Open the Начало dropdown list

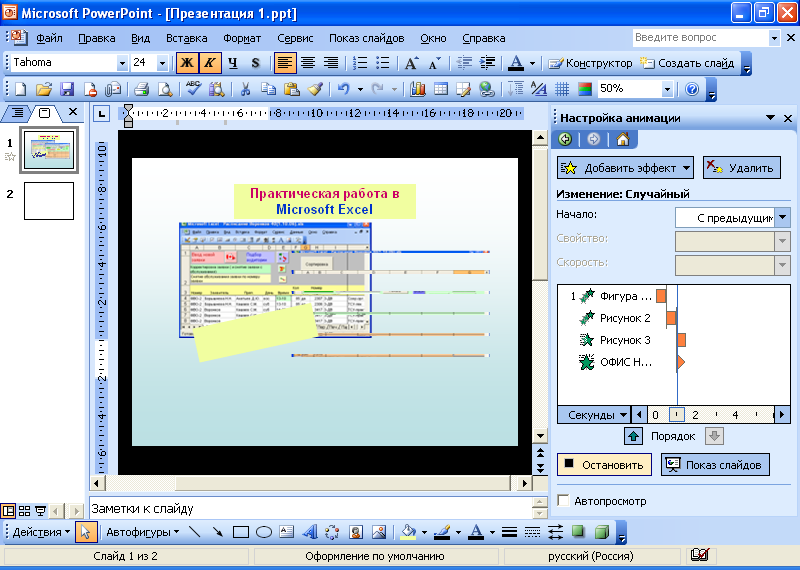coord(783,217)
